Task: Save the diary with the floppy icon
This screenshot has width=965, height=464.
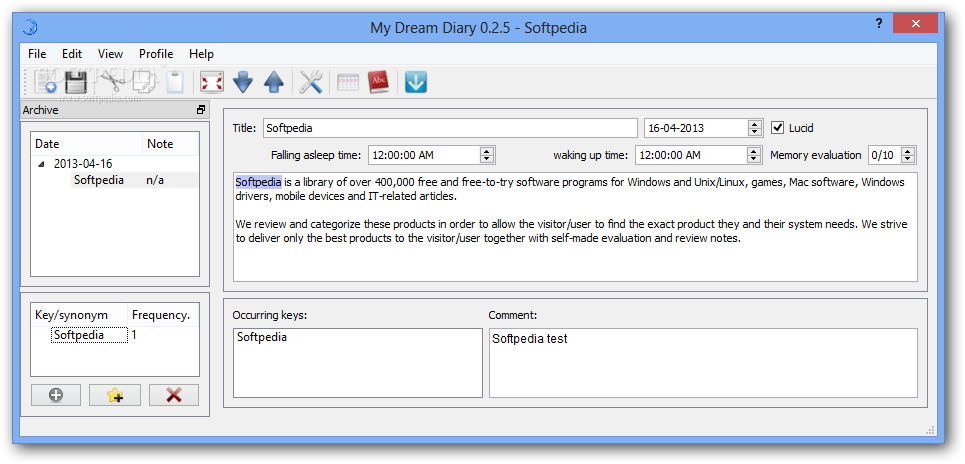Action: click(x=76, y=82)
